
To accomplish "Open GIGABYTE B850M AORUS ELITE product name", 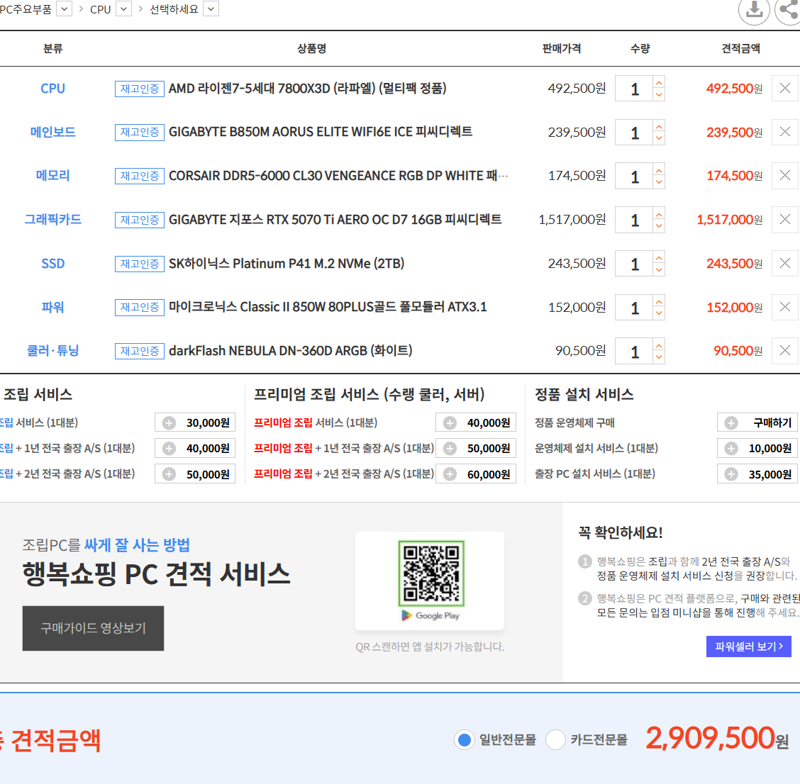I will click(x=320, y=132).
